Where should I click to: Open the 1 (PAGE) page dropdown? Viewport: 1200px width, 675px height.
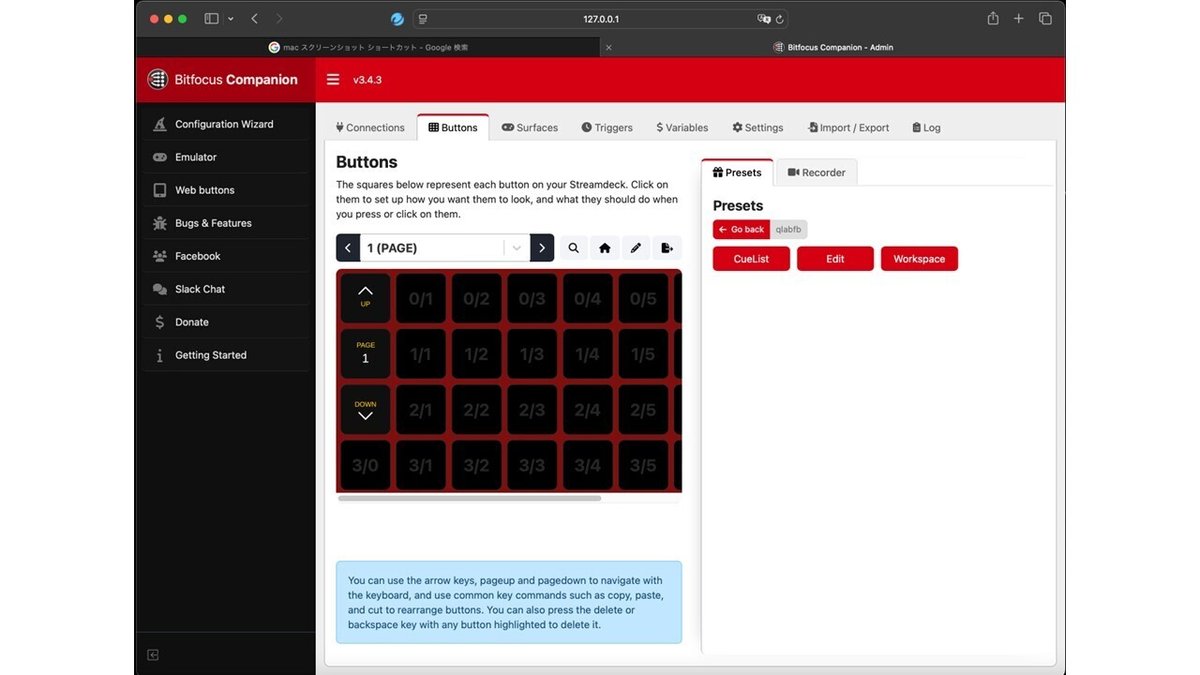pos(516,248)
